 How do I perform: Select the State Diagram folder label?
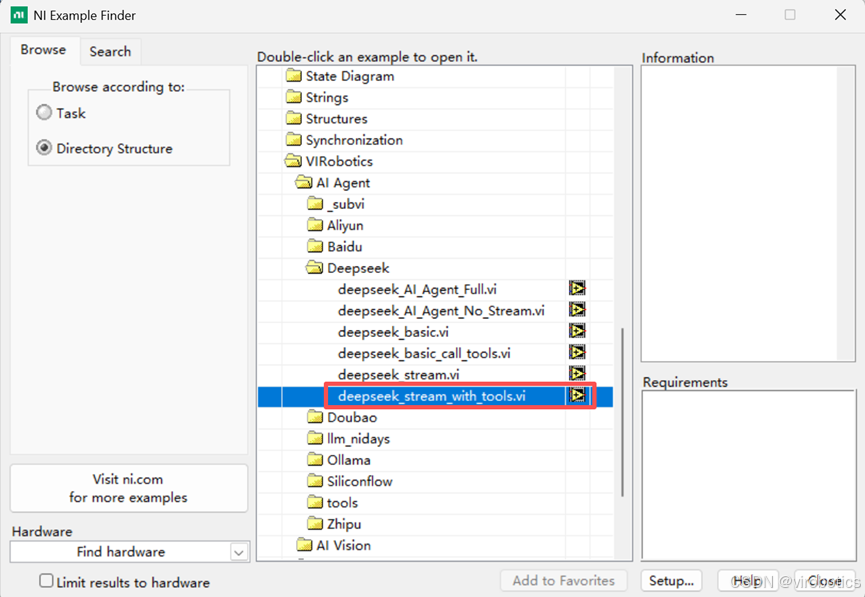coord(350,76)
